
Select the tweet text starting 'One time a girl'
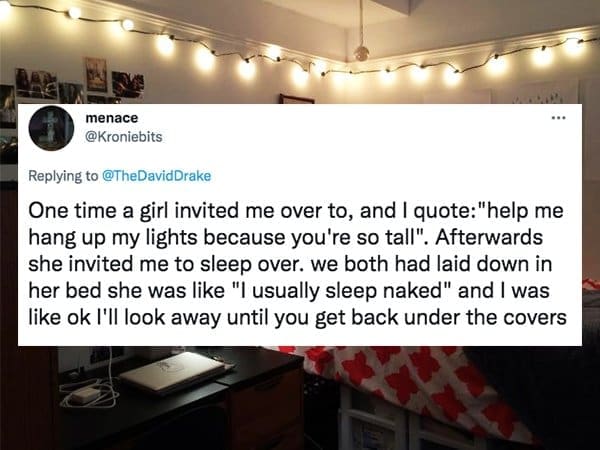pos(297,264)
